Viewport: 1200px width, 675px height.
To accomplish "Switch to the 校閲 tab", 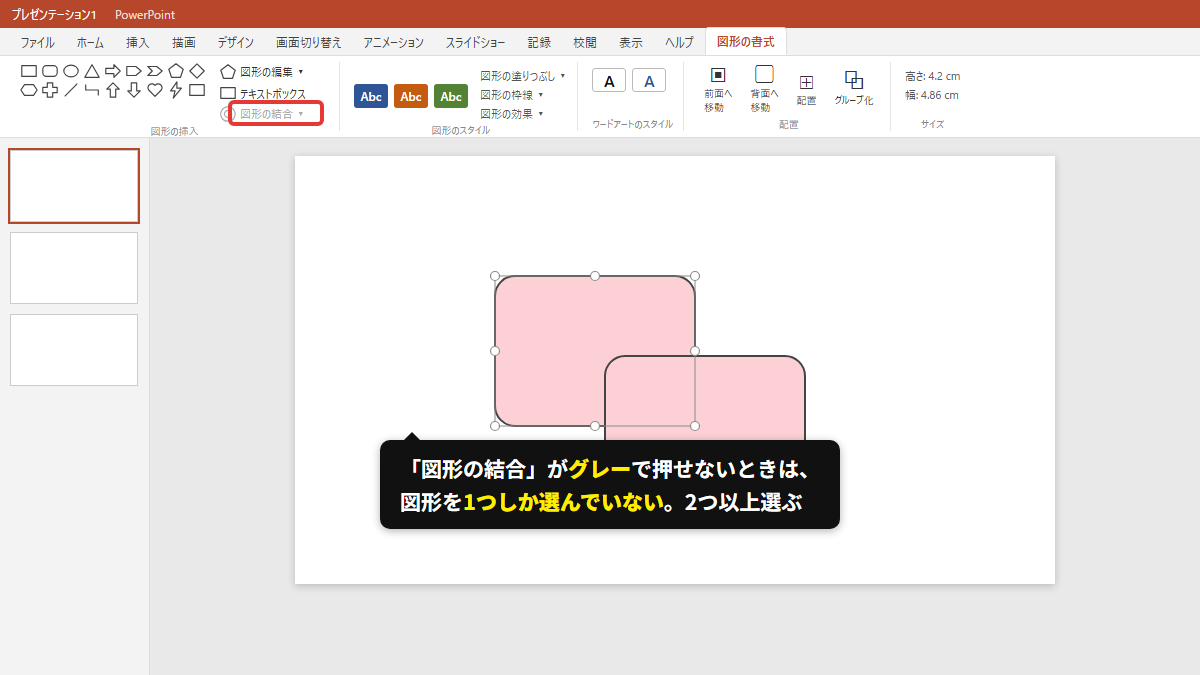I will click(585, 42).
